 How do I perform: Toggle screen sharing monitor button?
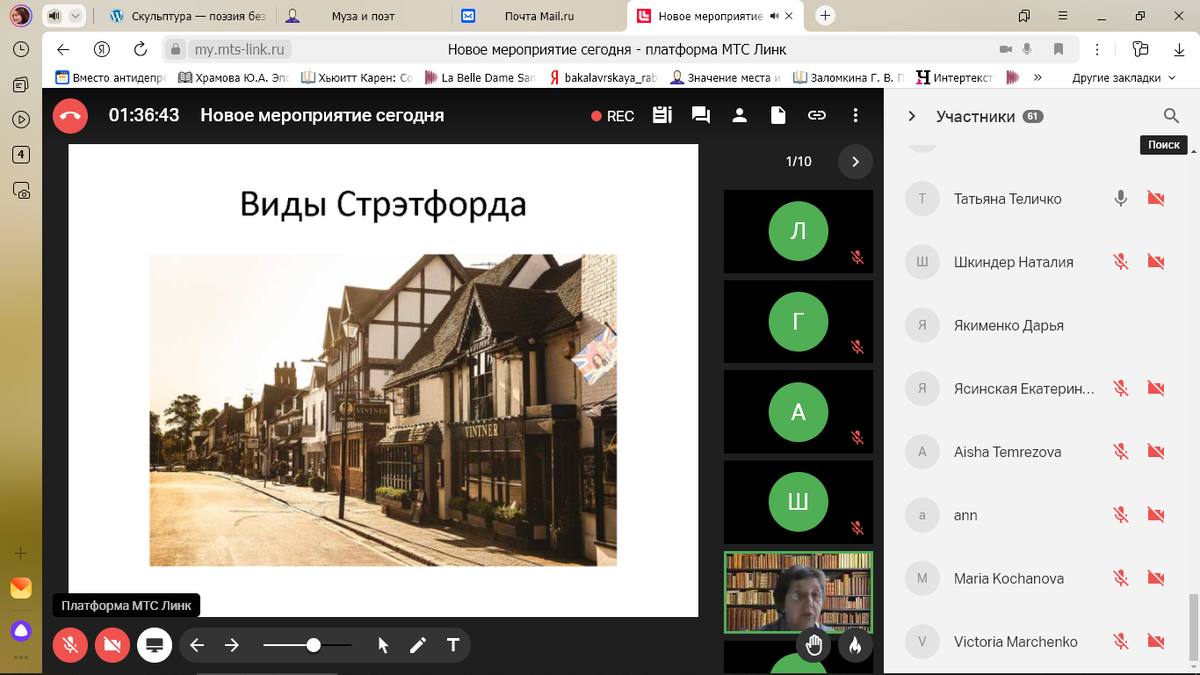click(154, 645)
